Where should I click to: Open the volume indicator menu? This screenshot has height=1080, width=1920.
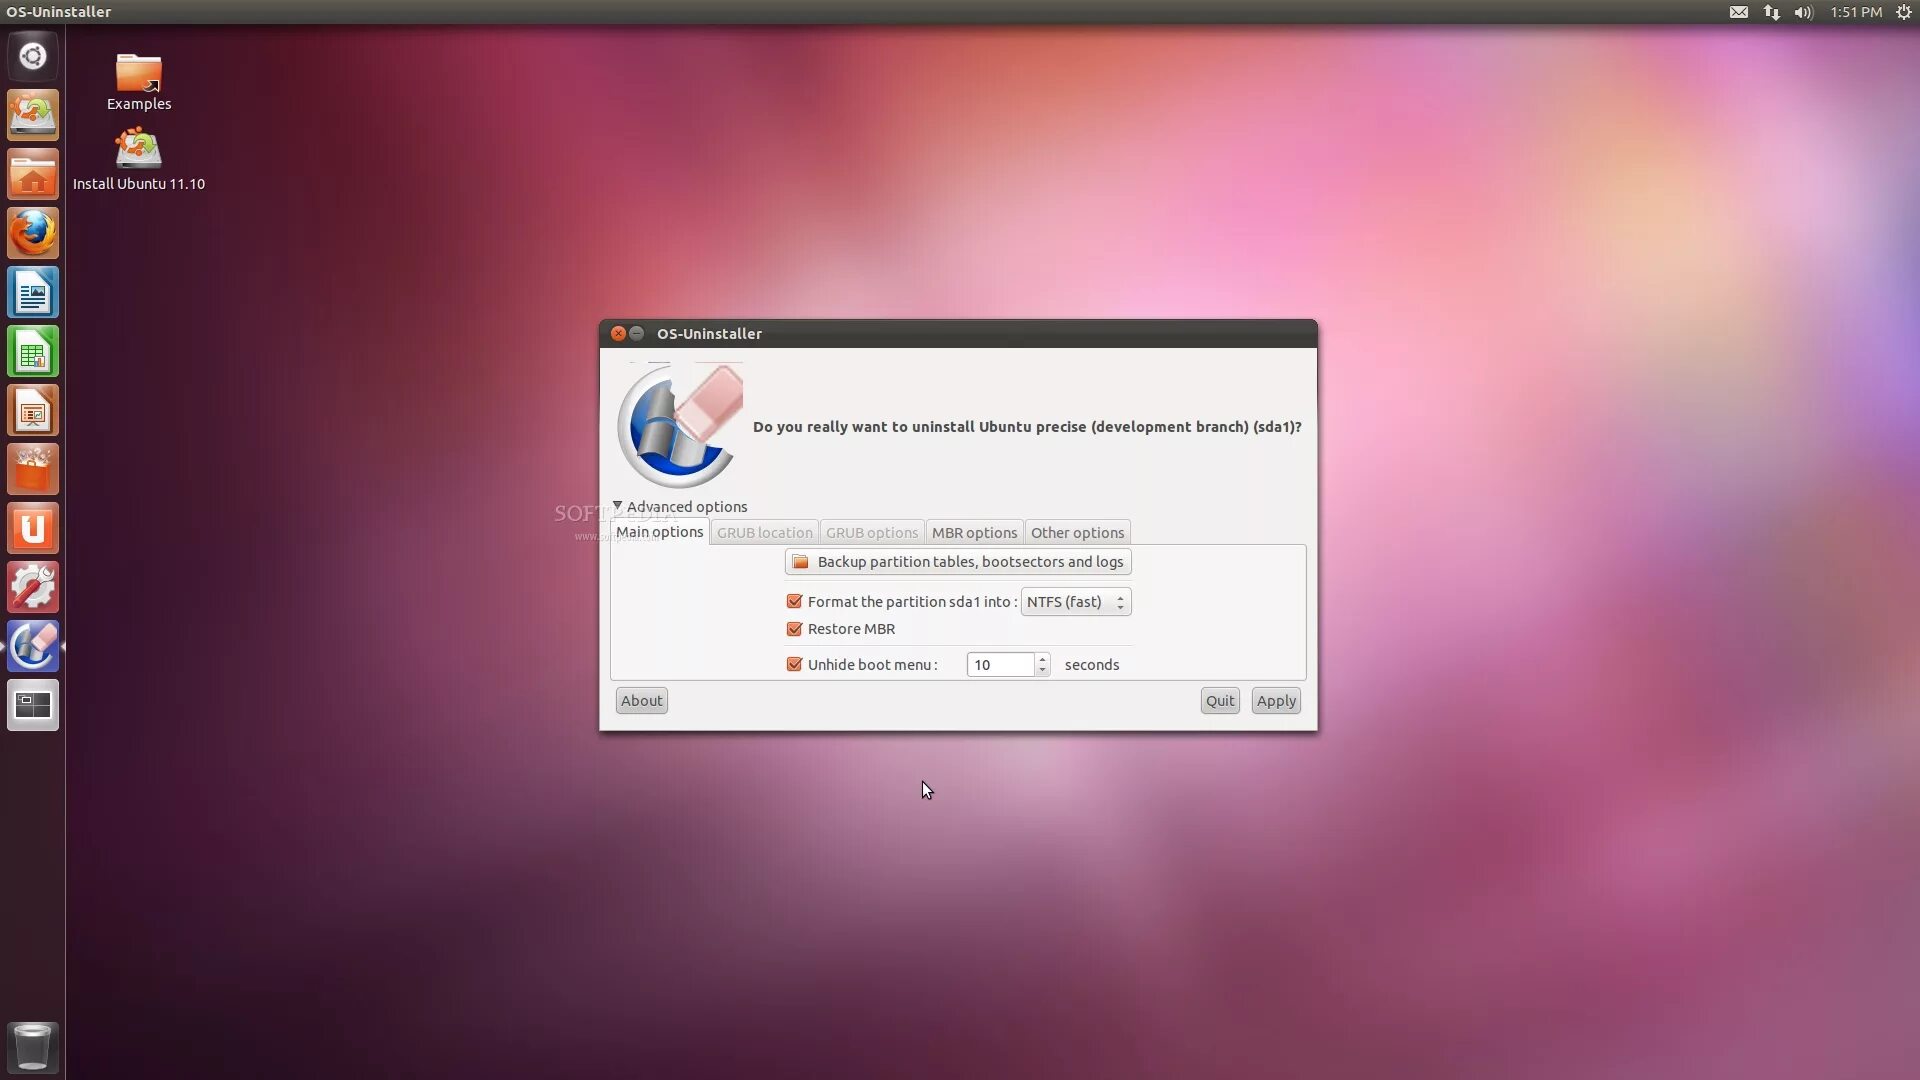pos(1803,12)
